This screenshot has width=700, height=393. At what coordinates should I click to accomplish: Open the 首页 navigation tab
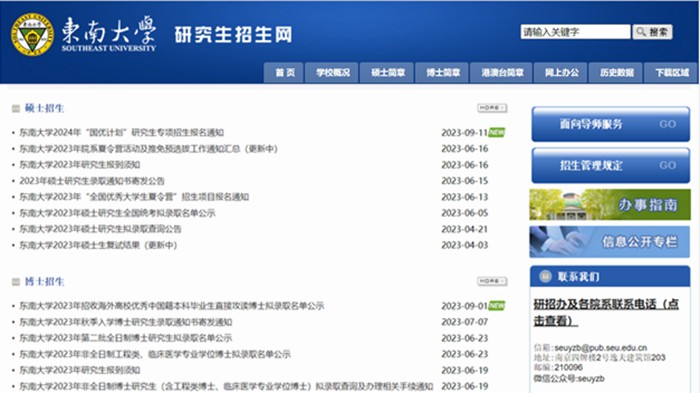(284, 72)
